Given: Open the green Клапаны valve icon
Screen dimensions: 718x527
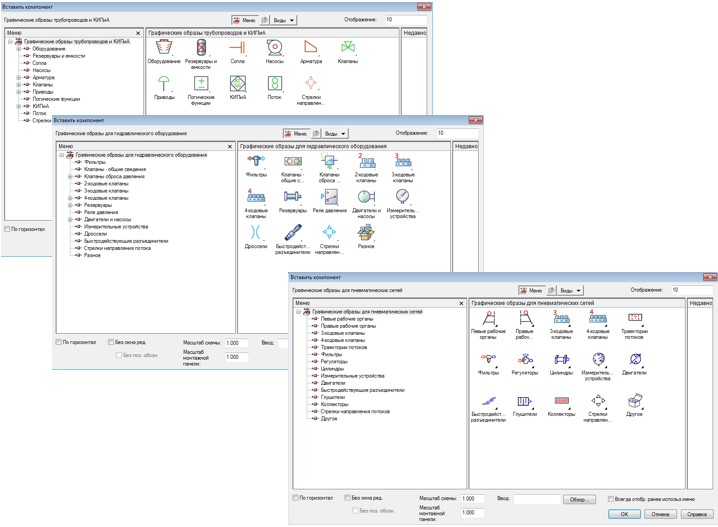Looking at the screenshot, I should tap(348, 47).
